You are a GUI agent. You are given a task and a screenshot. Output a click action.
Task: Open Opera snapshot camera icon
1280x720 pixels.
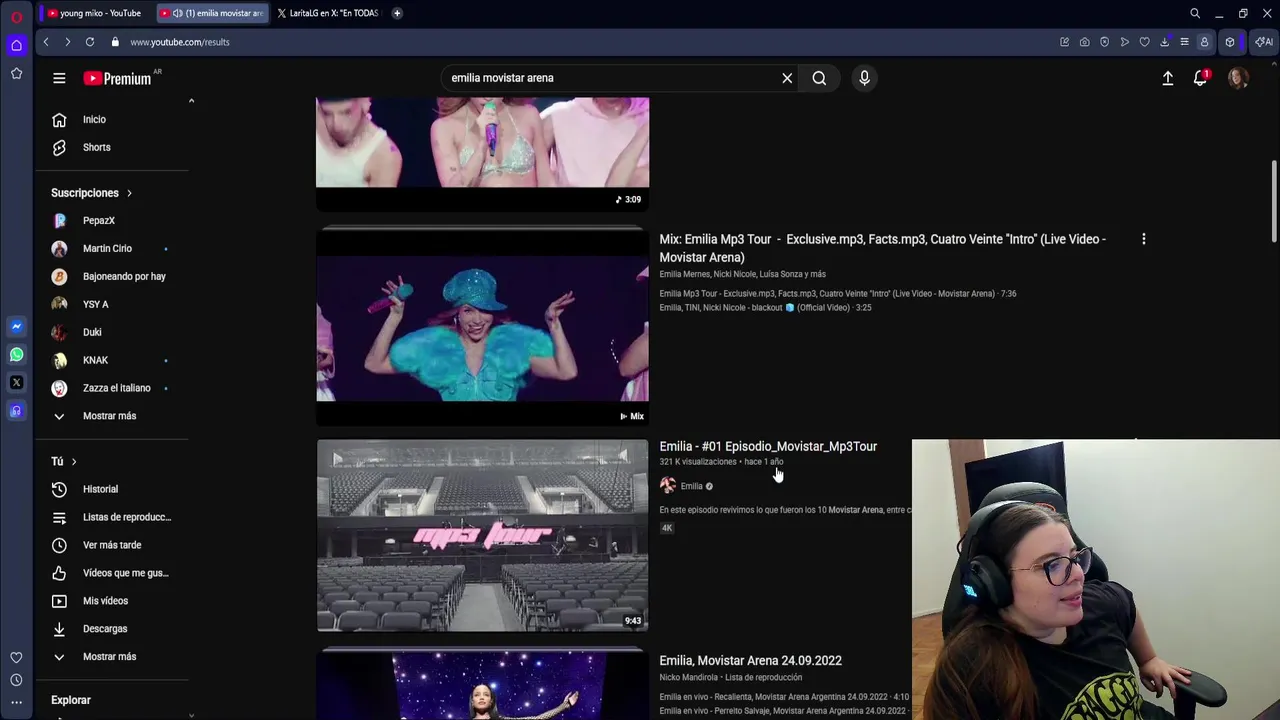pyautogui.click(x=1084, y=42)
